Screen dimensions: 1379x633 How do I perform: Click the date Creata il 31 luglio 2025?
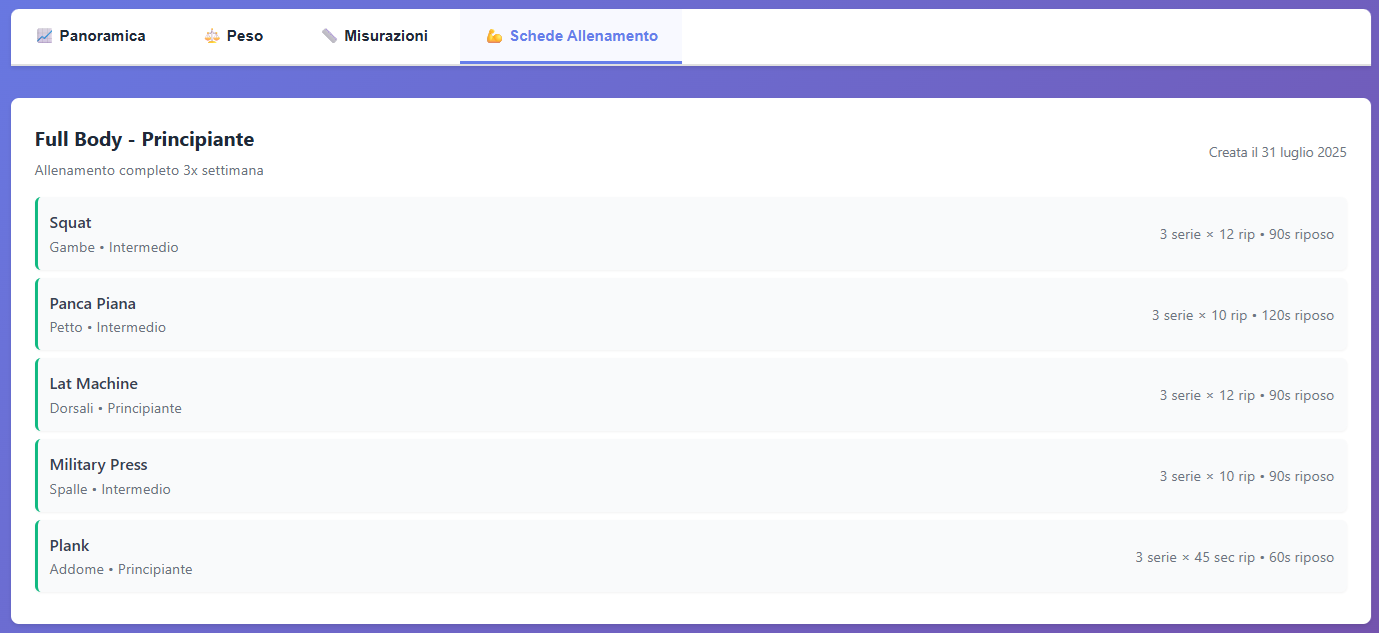(1277, 152)
